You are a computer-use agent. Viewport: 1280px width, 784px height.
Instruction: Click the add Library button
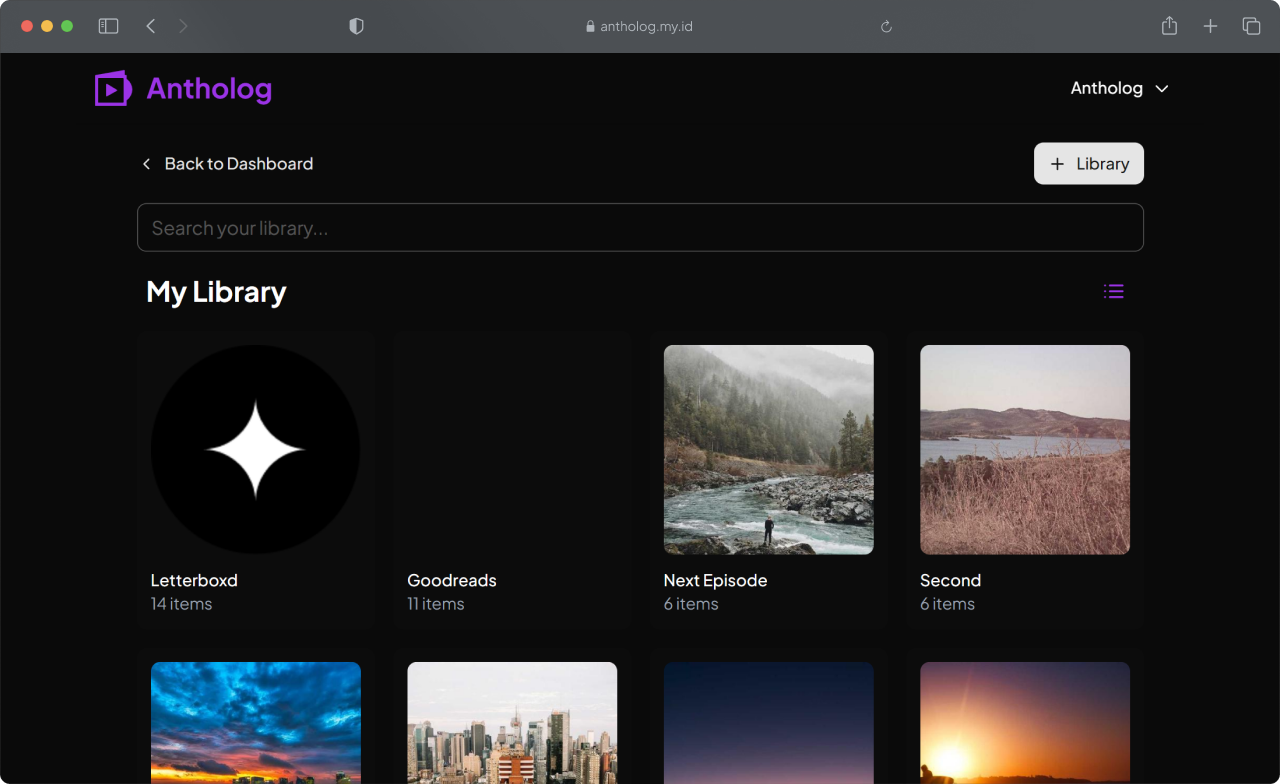(1089, 164)
